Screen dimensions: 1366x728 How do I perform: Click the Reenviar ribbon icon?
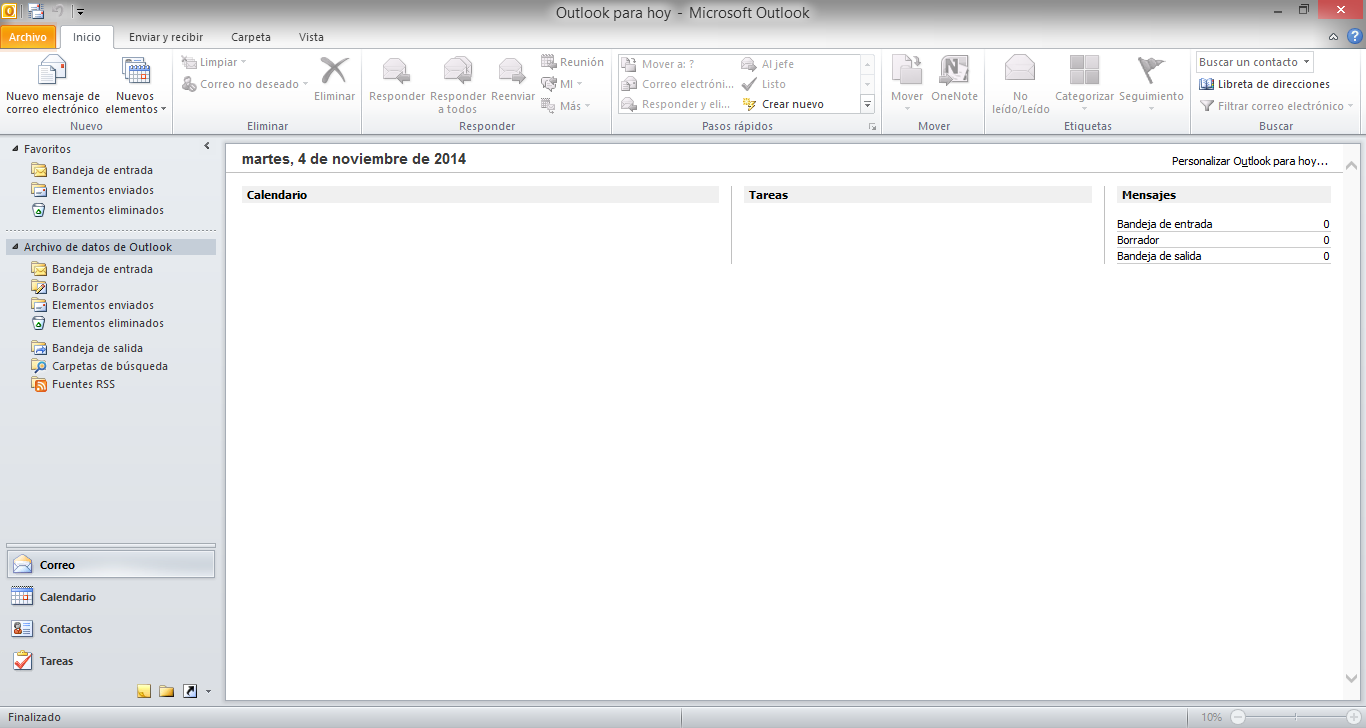[x=513, y=71]
